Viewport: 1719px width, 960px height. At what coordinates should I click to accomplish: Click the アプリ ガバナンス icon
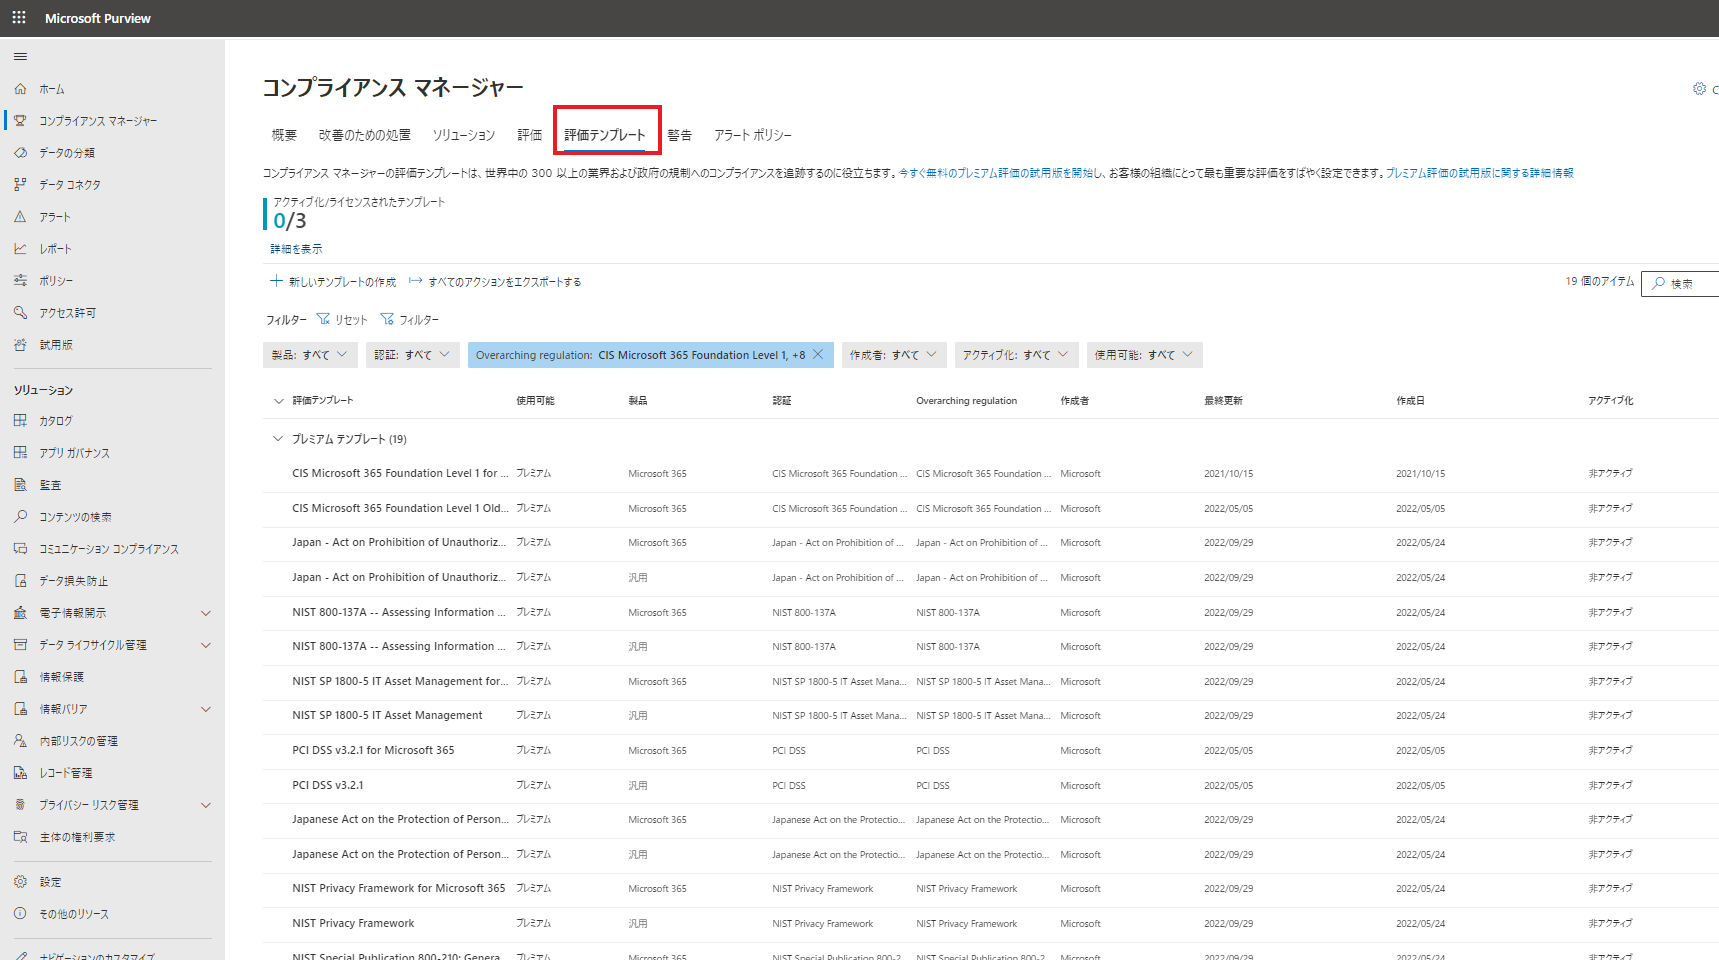[x=20, y=453]
